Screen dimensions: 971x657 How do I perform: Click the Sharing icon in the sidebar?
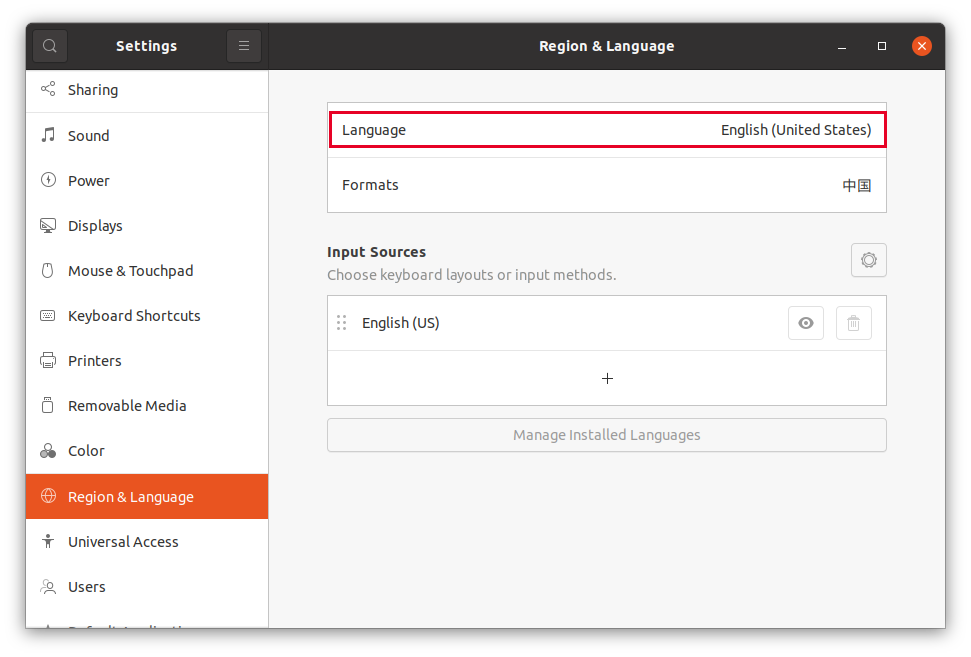coord(47,89)
